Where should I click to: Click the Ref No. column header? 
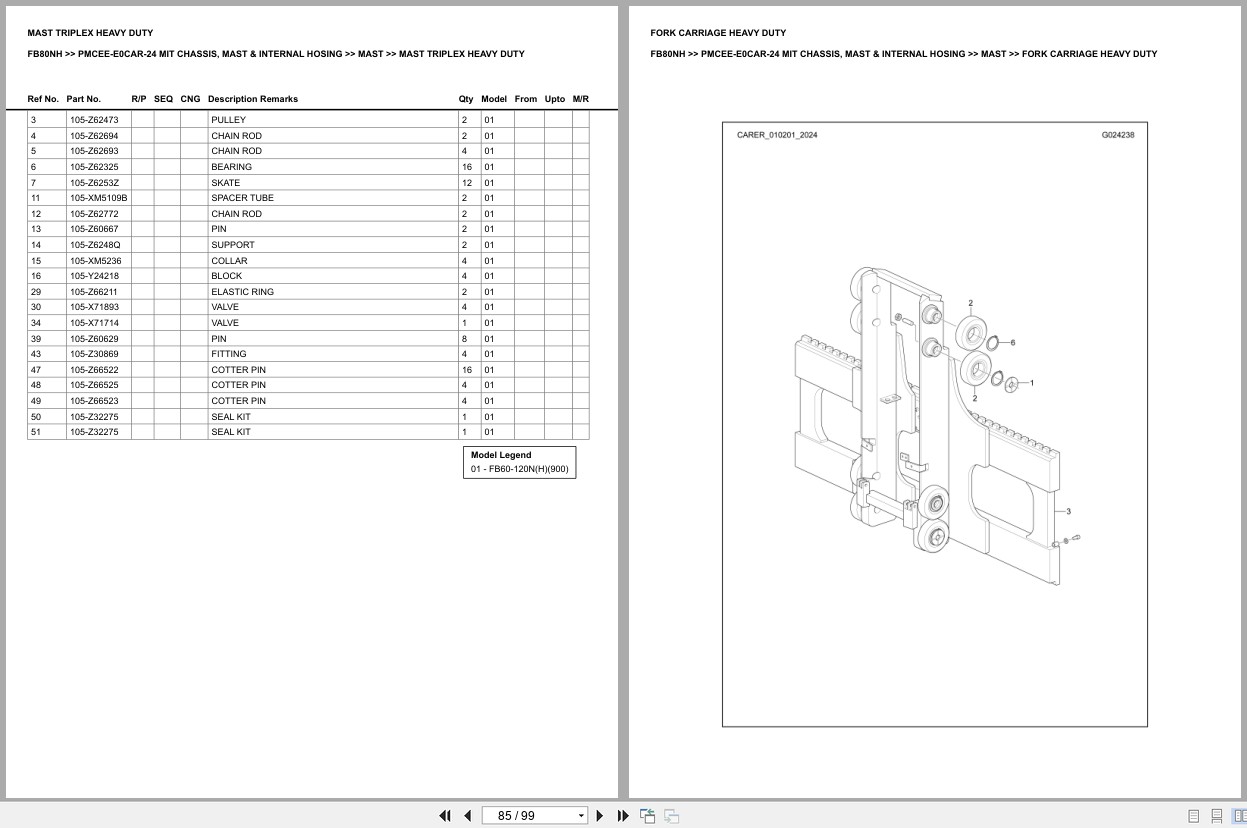43,99
